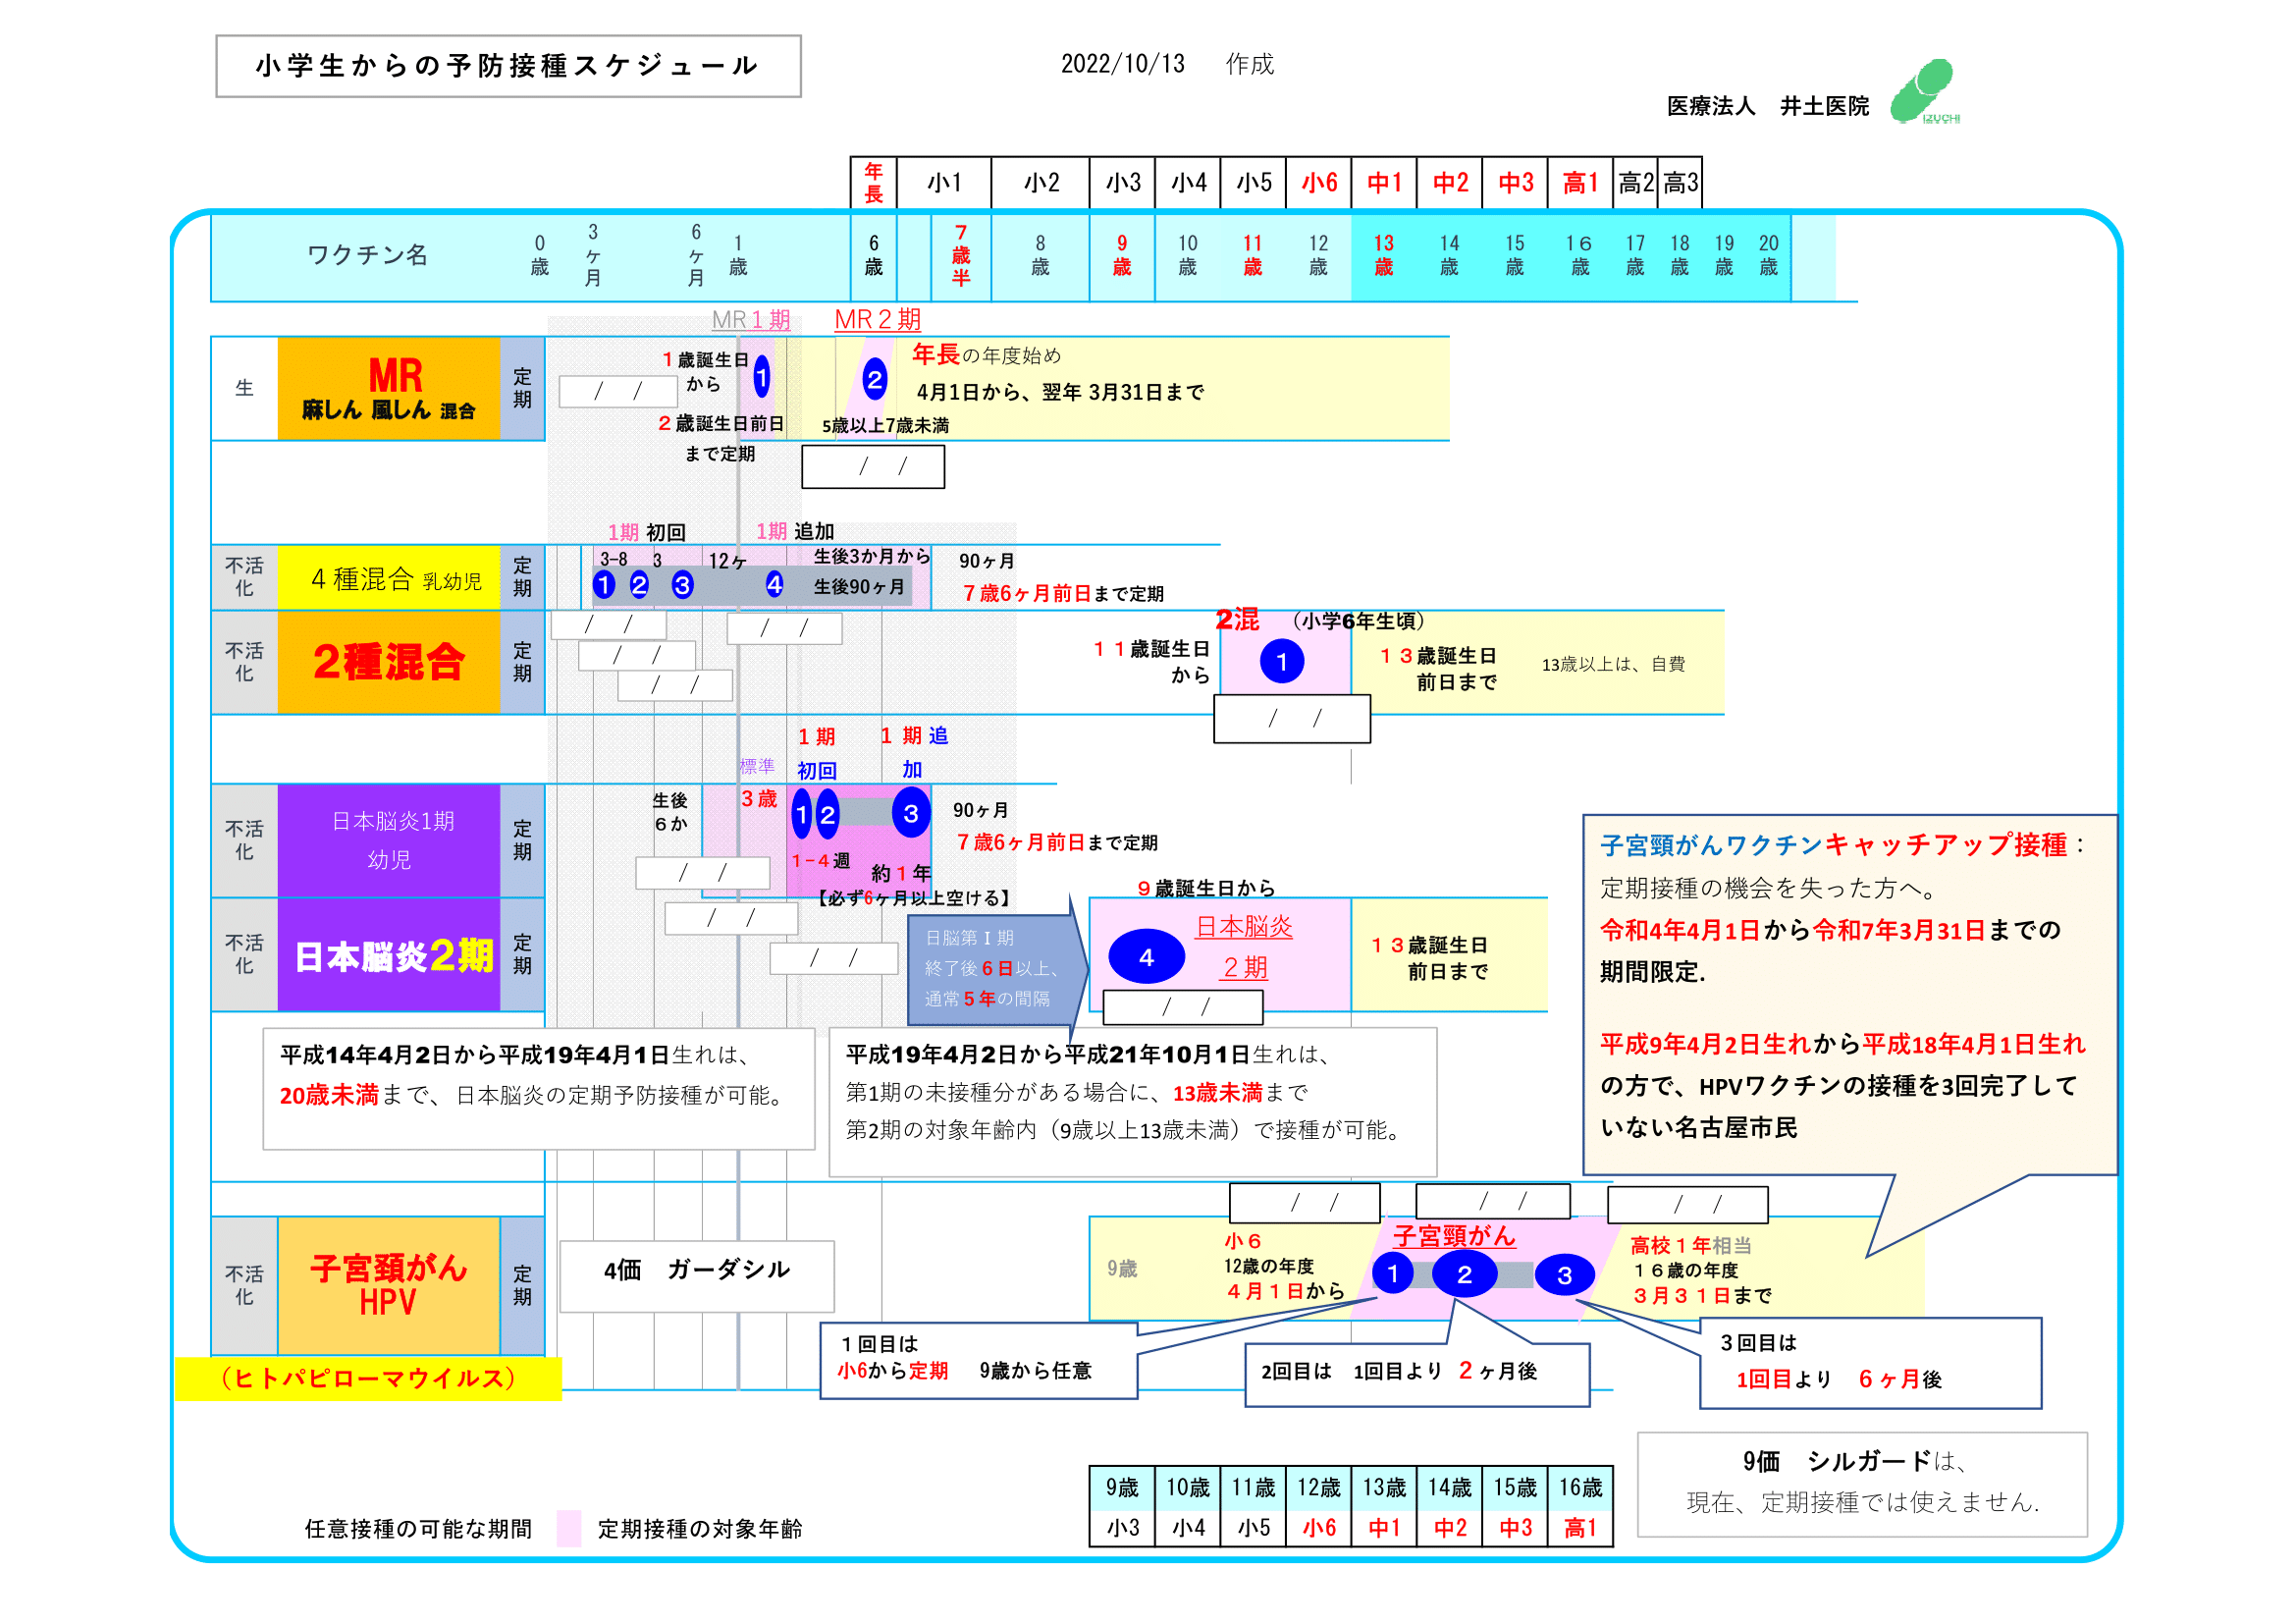
Task: Click the 8歳 age header
Action: (x=1041, y=255)
